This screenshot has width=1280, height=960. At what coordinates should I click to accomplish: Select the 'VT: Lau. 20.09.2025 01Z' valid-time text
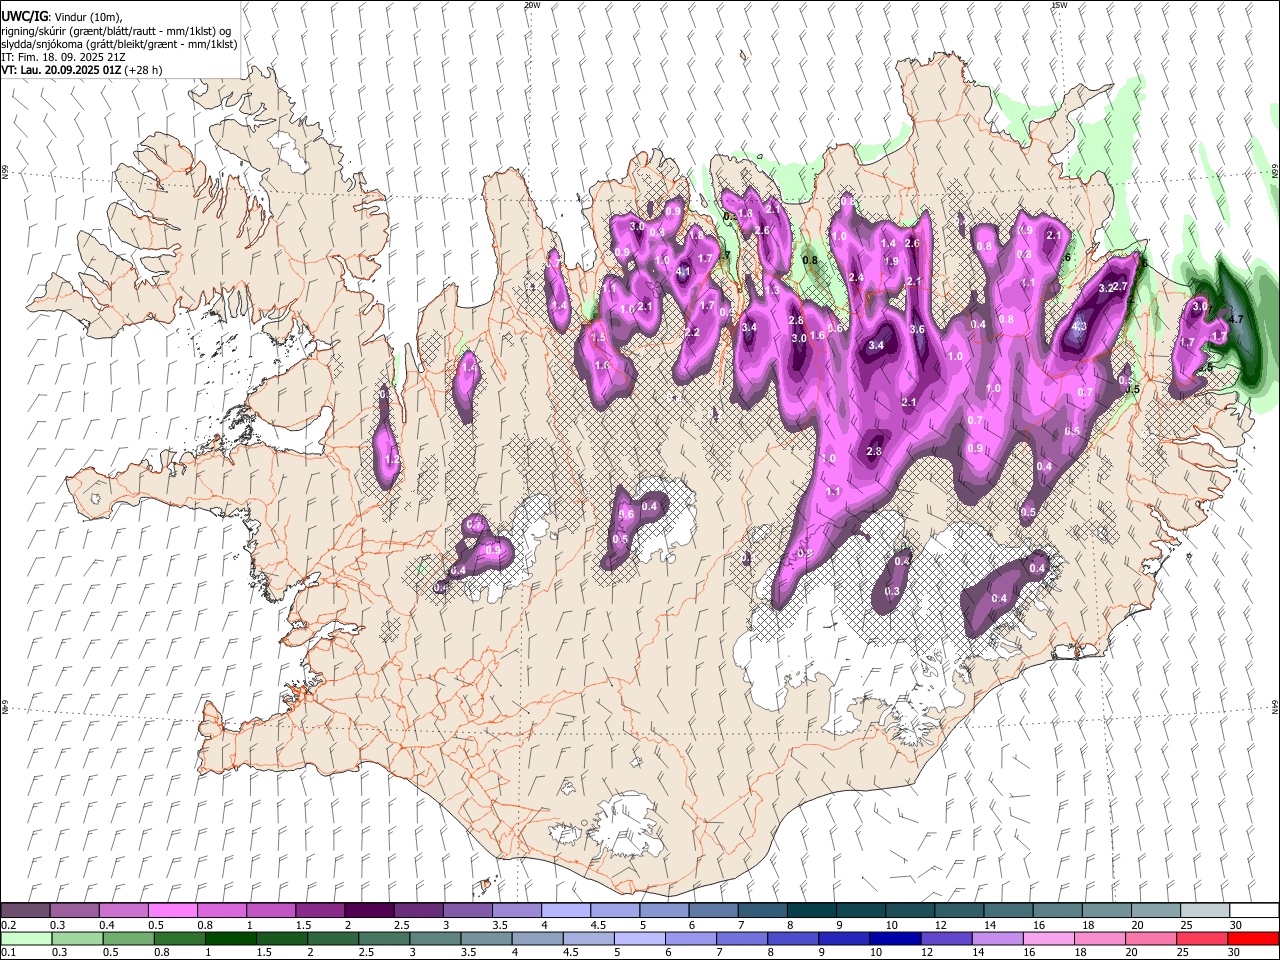61,71
